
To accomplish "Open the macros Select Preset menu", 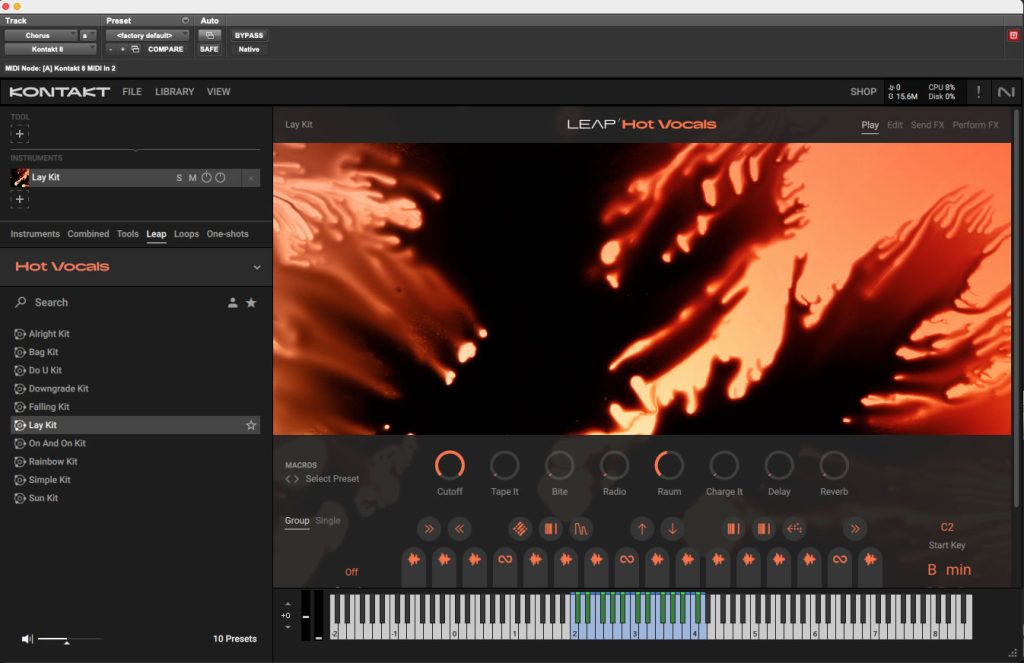I will (x=332, y=479).
